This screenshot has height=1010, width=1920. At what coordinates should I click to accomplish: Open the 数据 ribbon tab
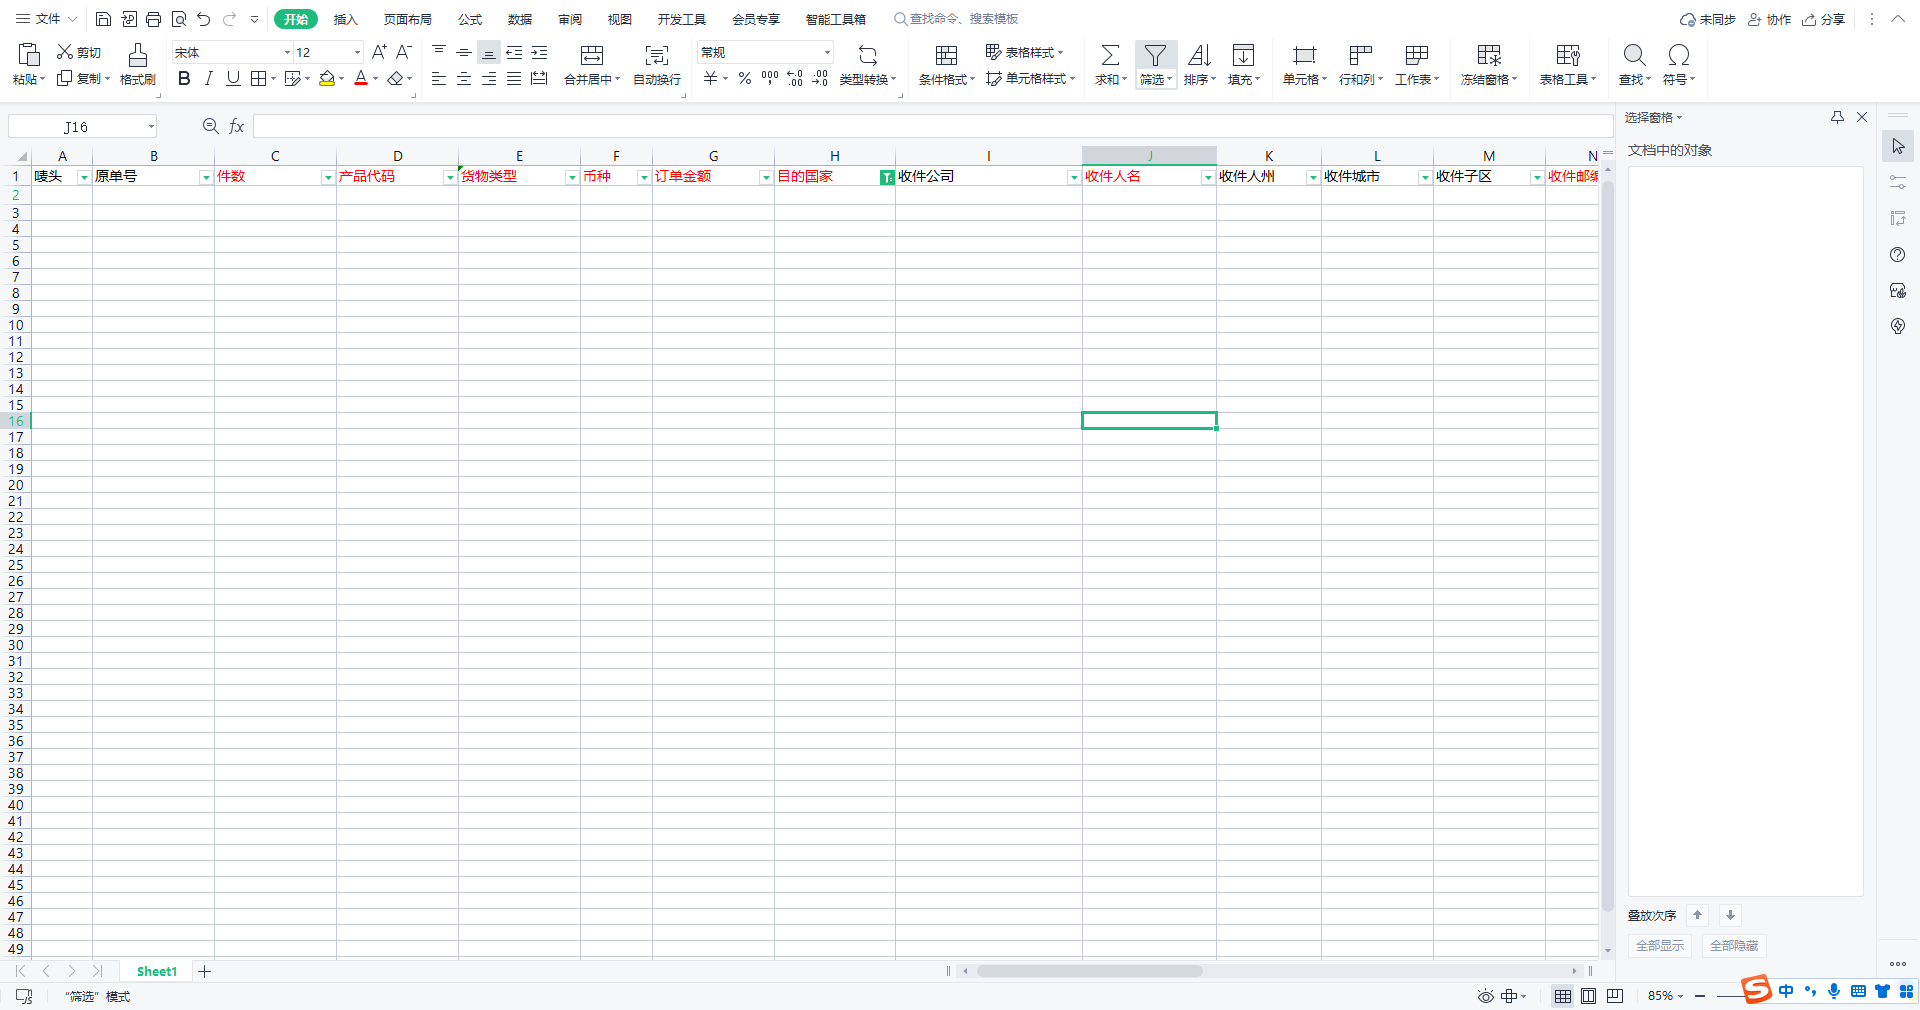(x=519, y=19)
